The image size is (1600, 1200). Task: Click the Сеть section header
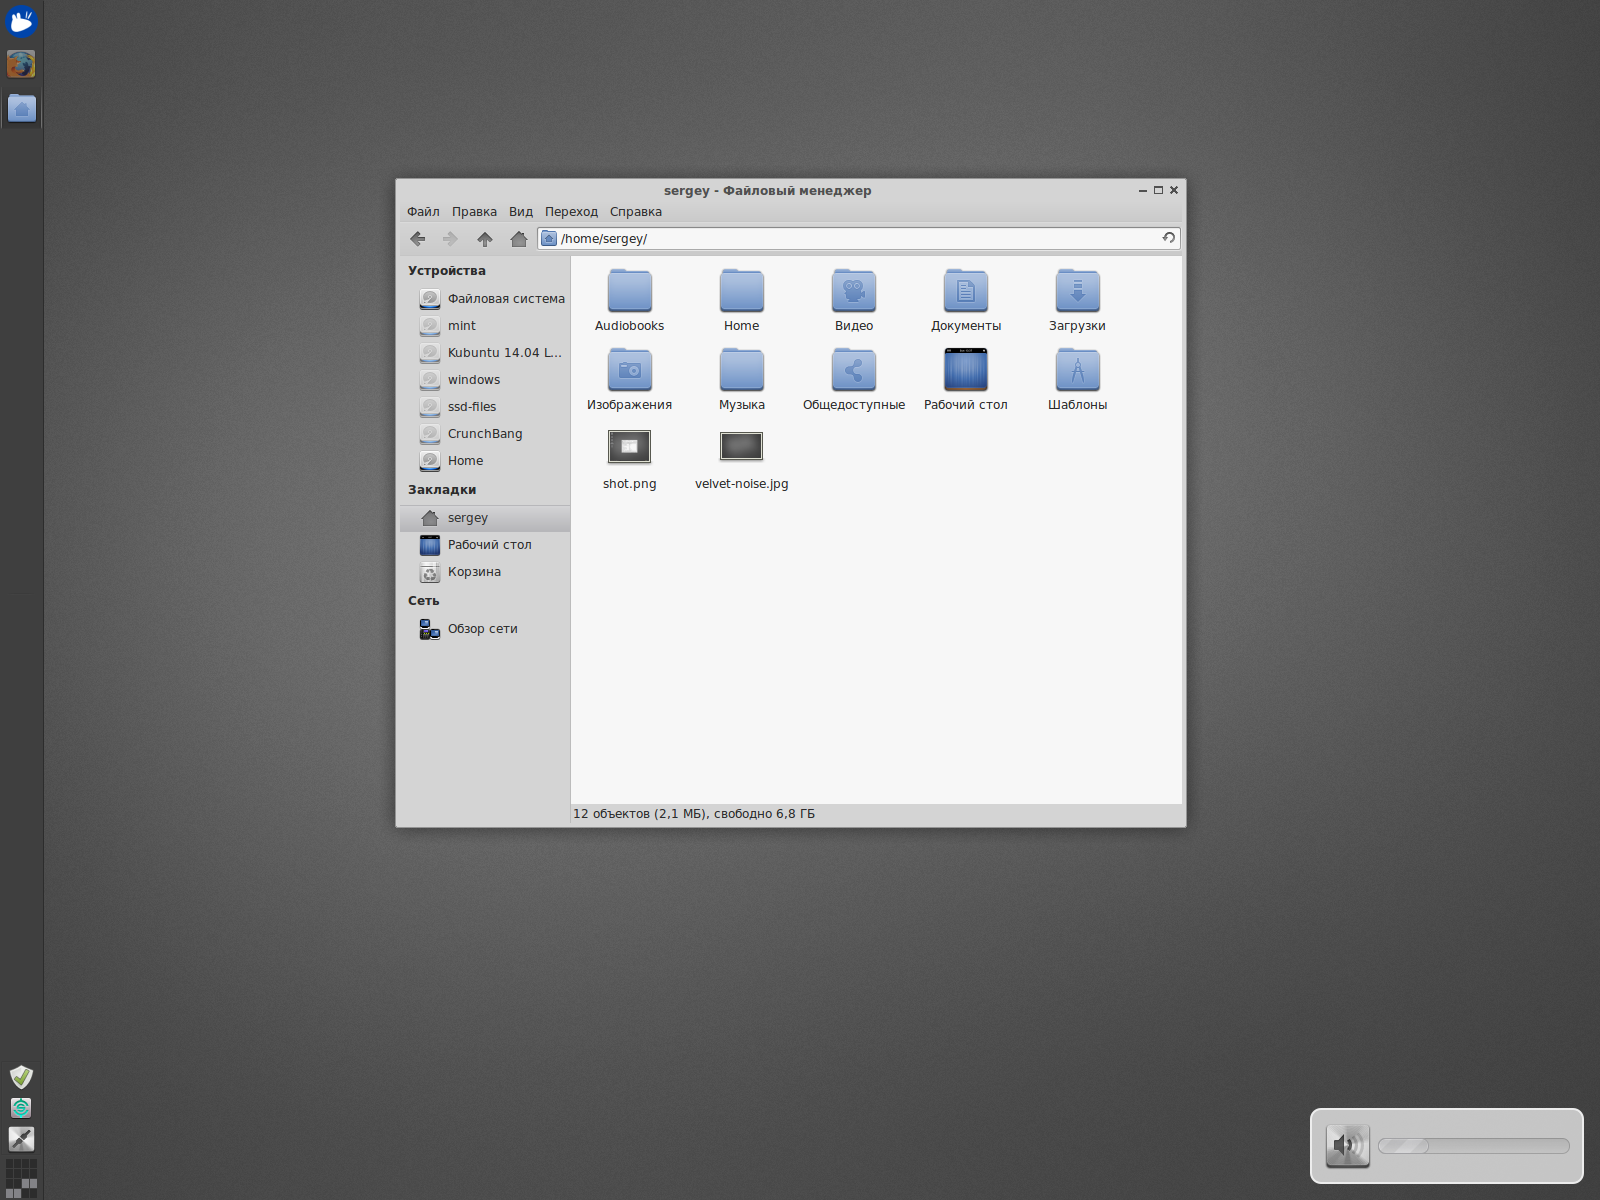coord(424,601)
